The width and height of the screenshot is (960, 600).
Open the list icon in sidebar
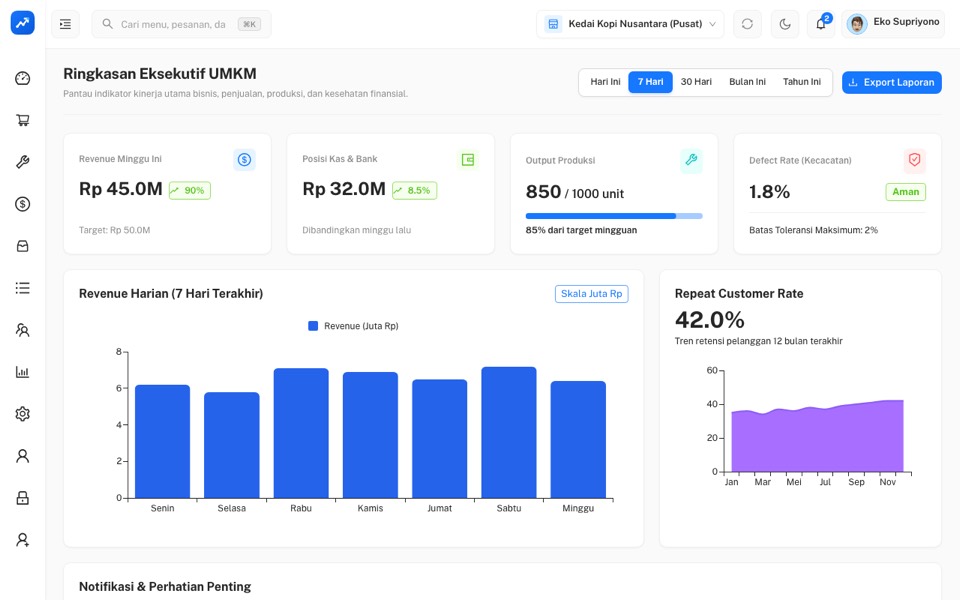tap(23, 288)
